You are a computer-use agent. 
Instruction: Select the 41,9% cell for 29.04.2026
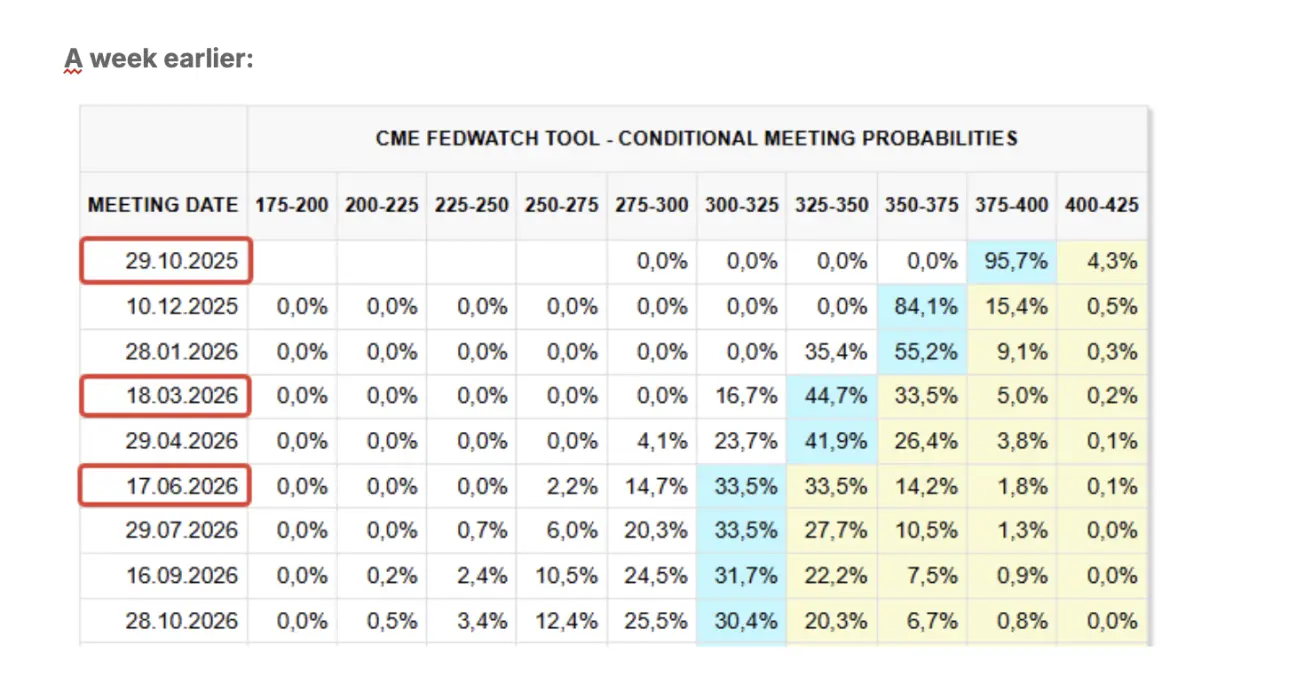(832, 441)
